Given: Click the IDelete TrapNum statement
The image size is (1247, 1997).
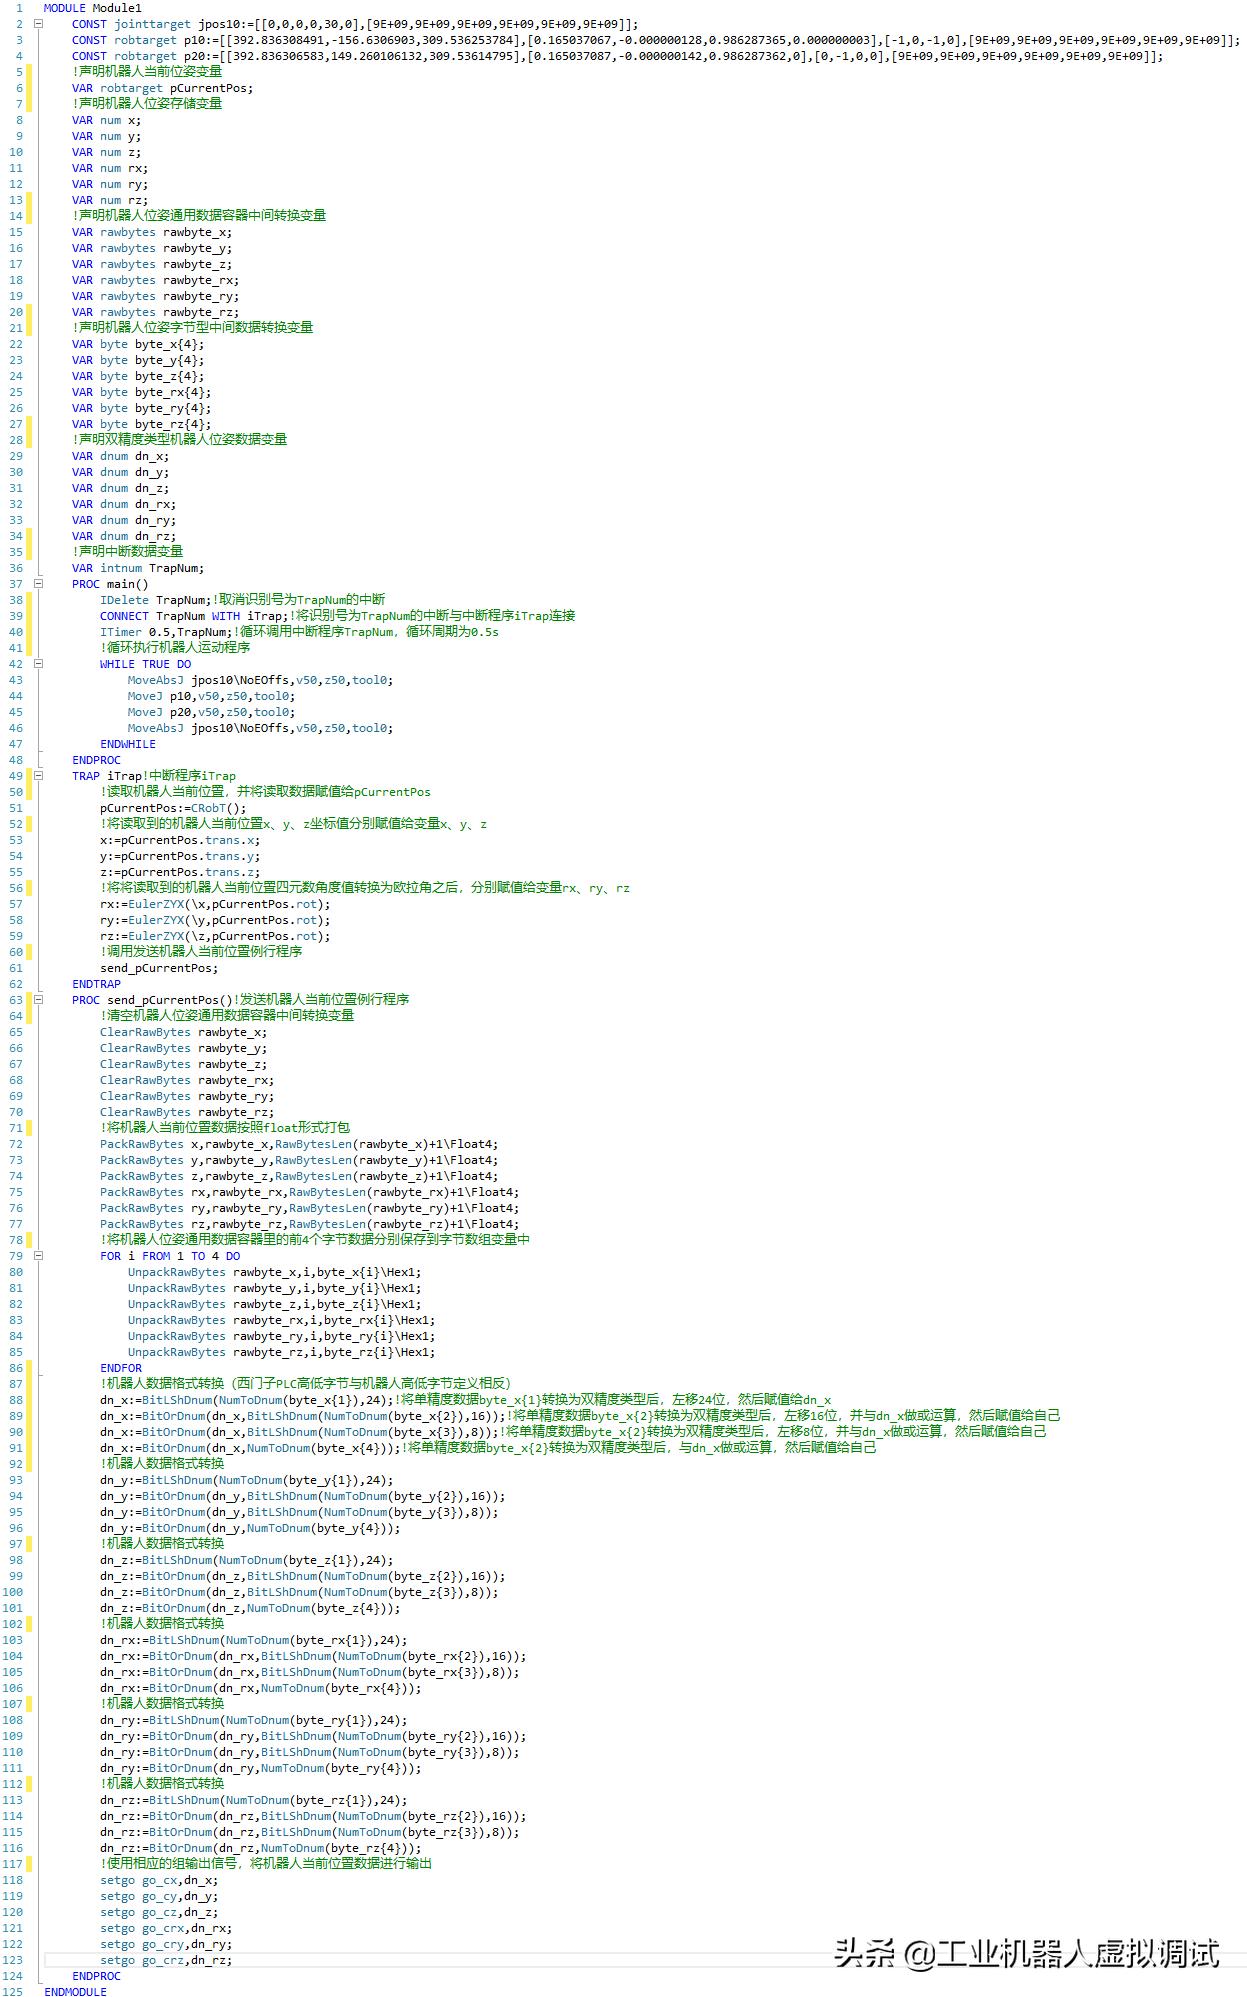Looking at the screenshot, I should click(x=156, y=600).
